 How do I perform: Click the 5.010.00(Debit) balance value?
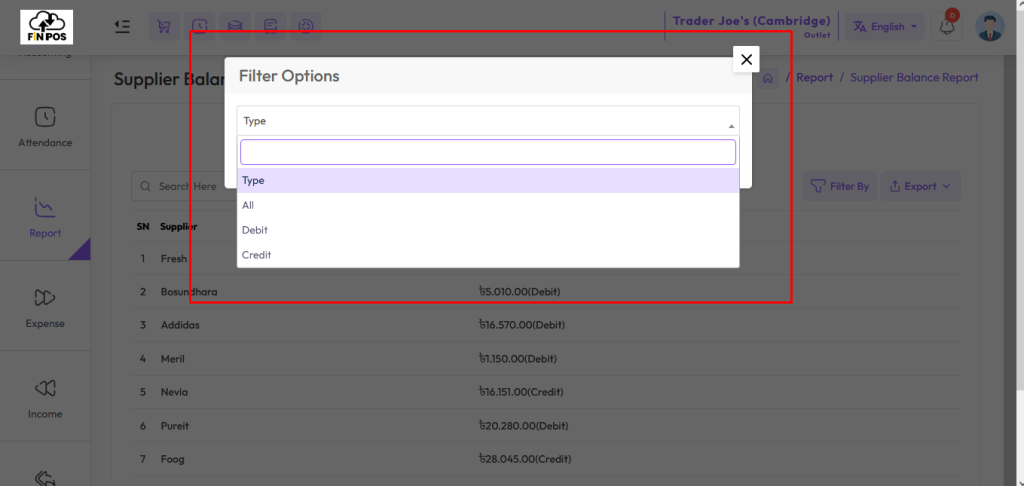click(519, 291)
